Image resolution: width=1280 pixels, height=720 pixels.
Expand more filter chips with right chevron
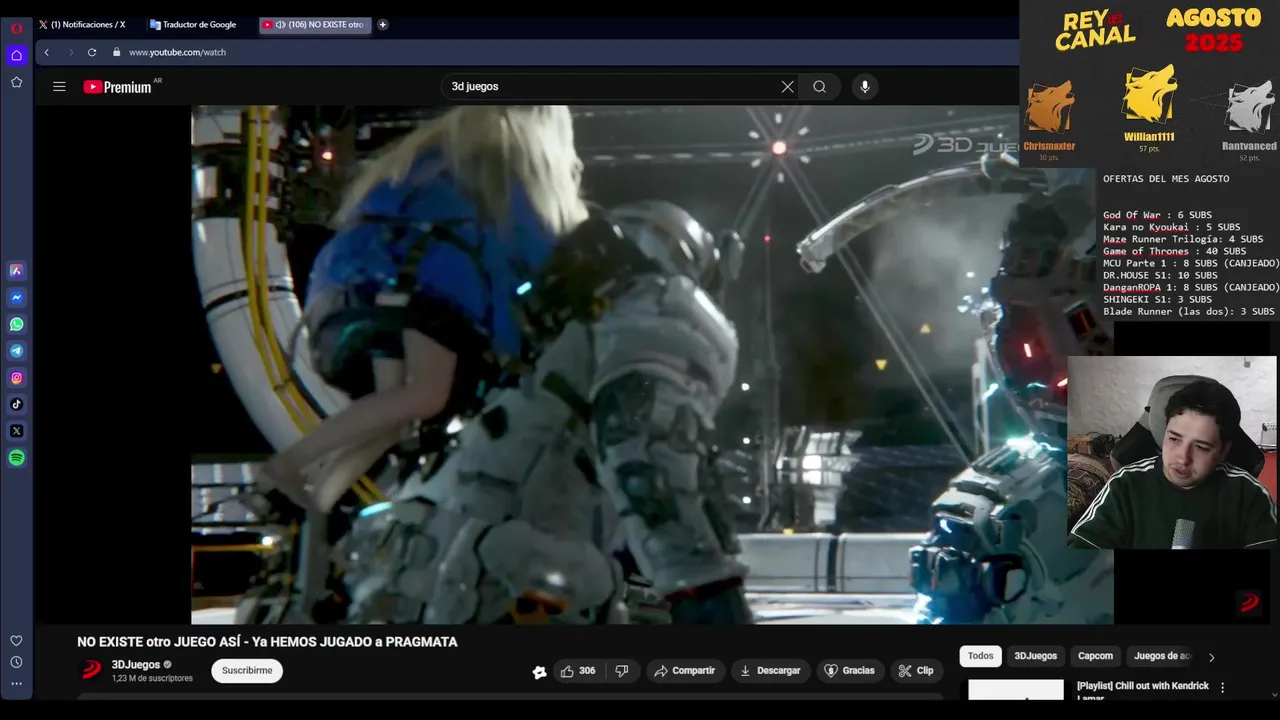pyautogui.click(x=1211, y=657)
